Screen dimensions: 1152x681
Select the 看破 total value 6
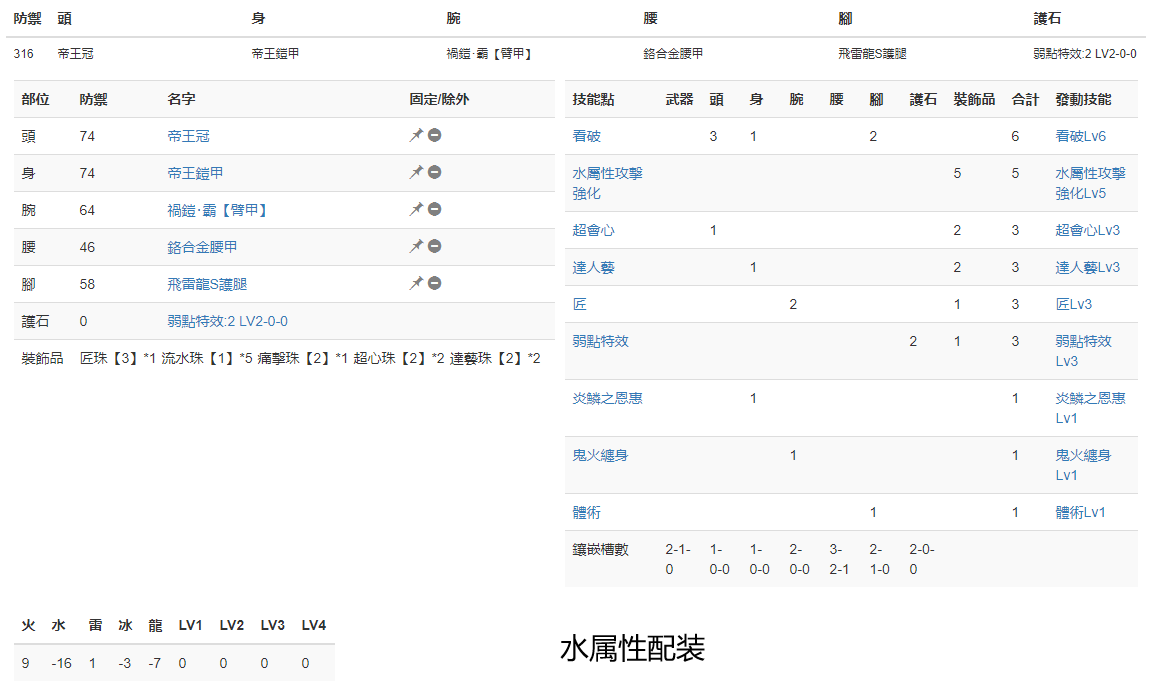pos(1015,136)
